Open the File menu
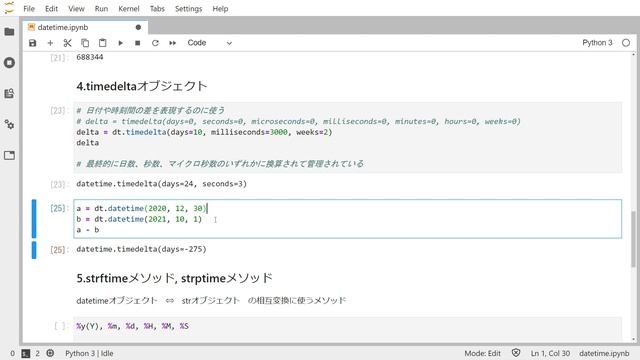The width and height of the screenshot is (640, 360). click(x=29, y=9)
